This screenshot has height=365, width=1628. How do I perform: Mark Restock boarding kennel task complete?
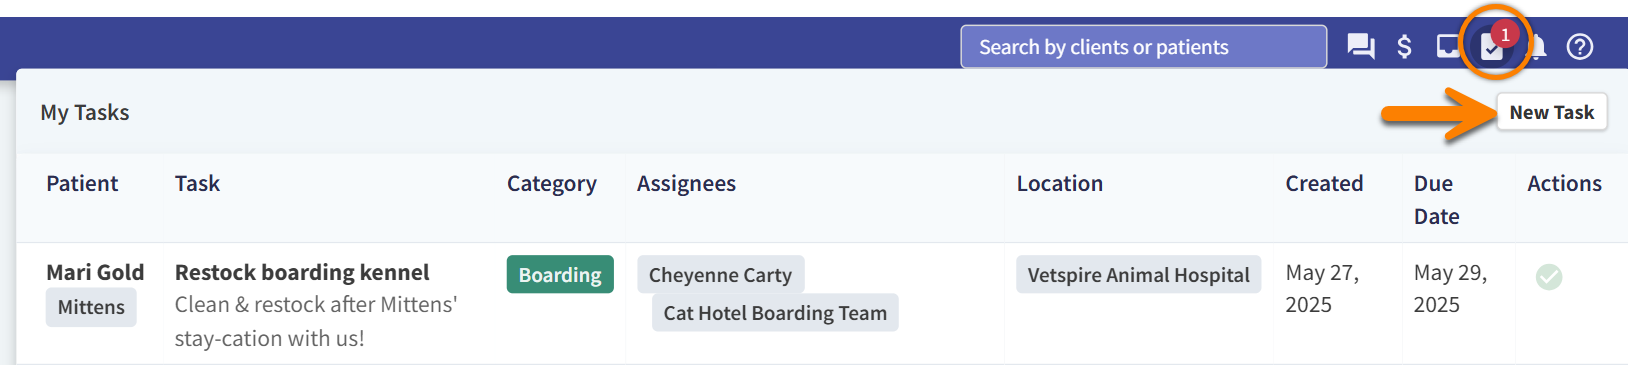[1549, 277]
